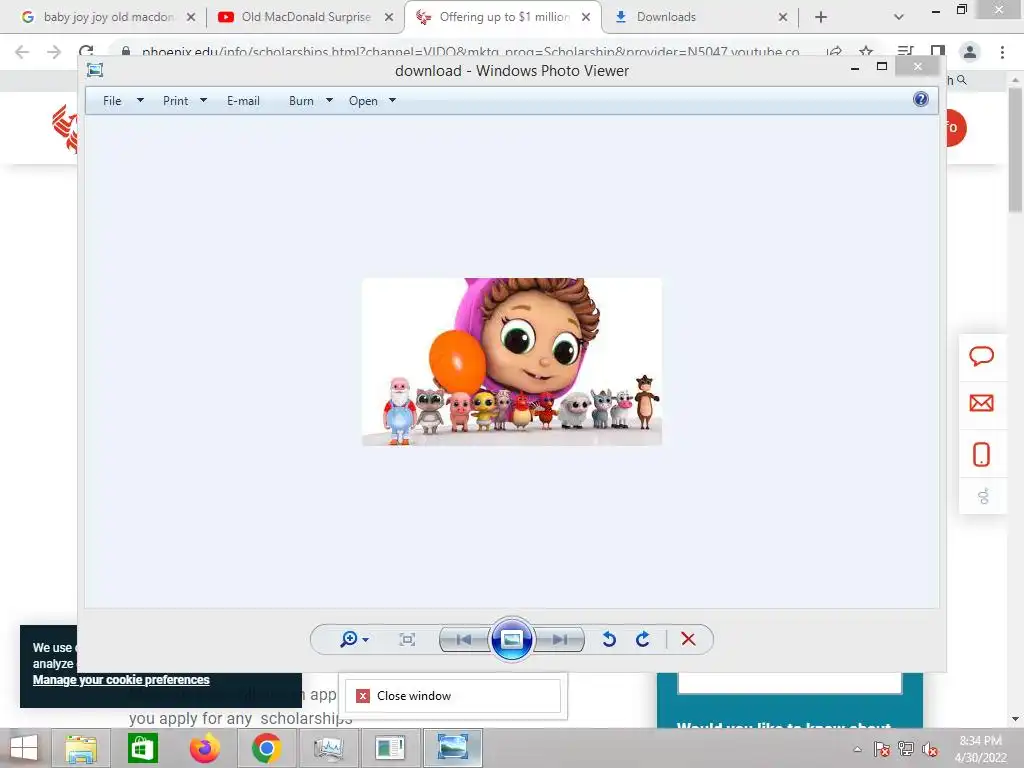Image resolution: width=1024 pixels, height=768 pixels.
Task: Open the Chrome three-dot menu
Action: tap(1002, 52)
